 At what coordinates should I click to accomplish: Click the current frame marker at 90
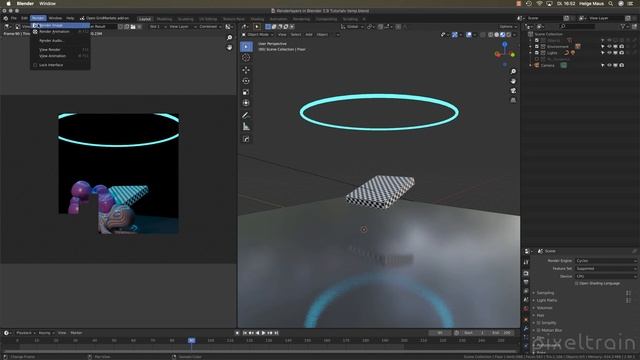pos(191,340)
